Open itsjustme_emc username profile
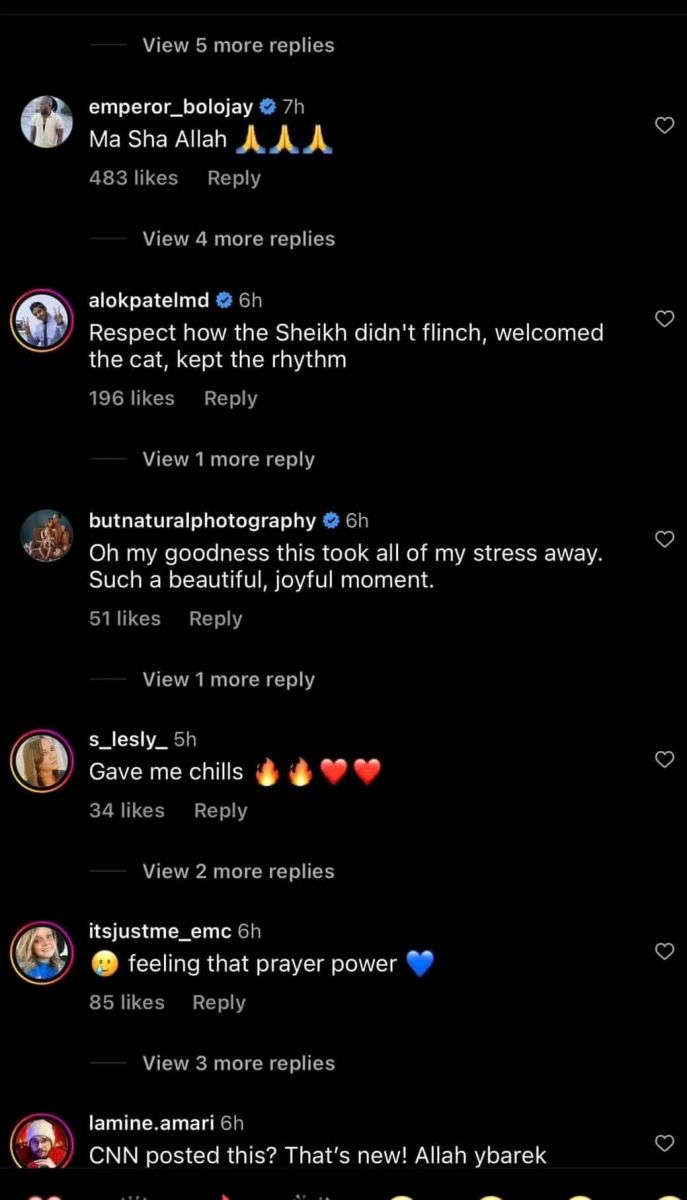Viewport: 687px width, 1200px height. click(x=160, y=931)
